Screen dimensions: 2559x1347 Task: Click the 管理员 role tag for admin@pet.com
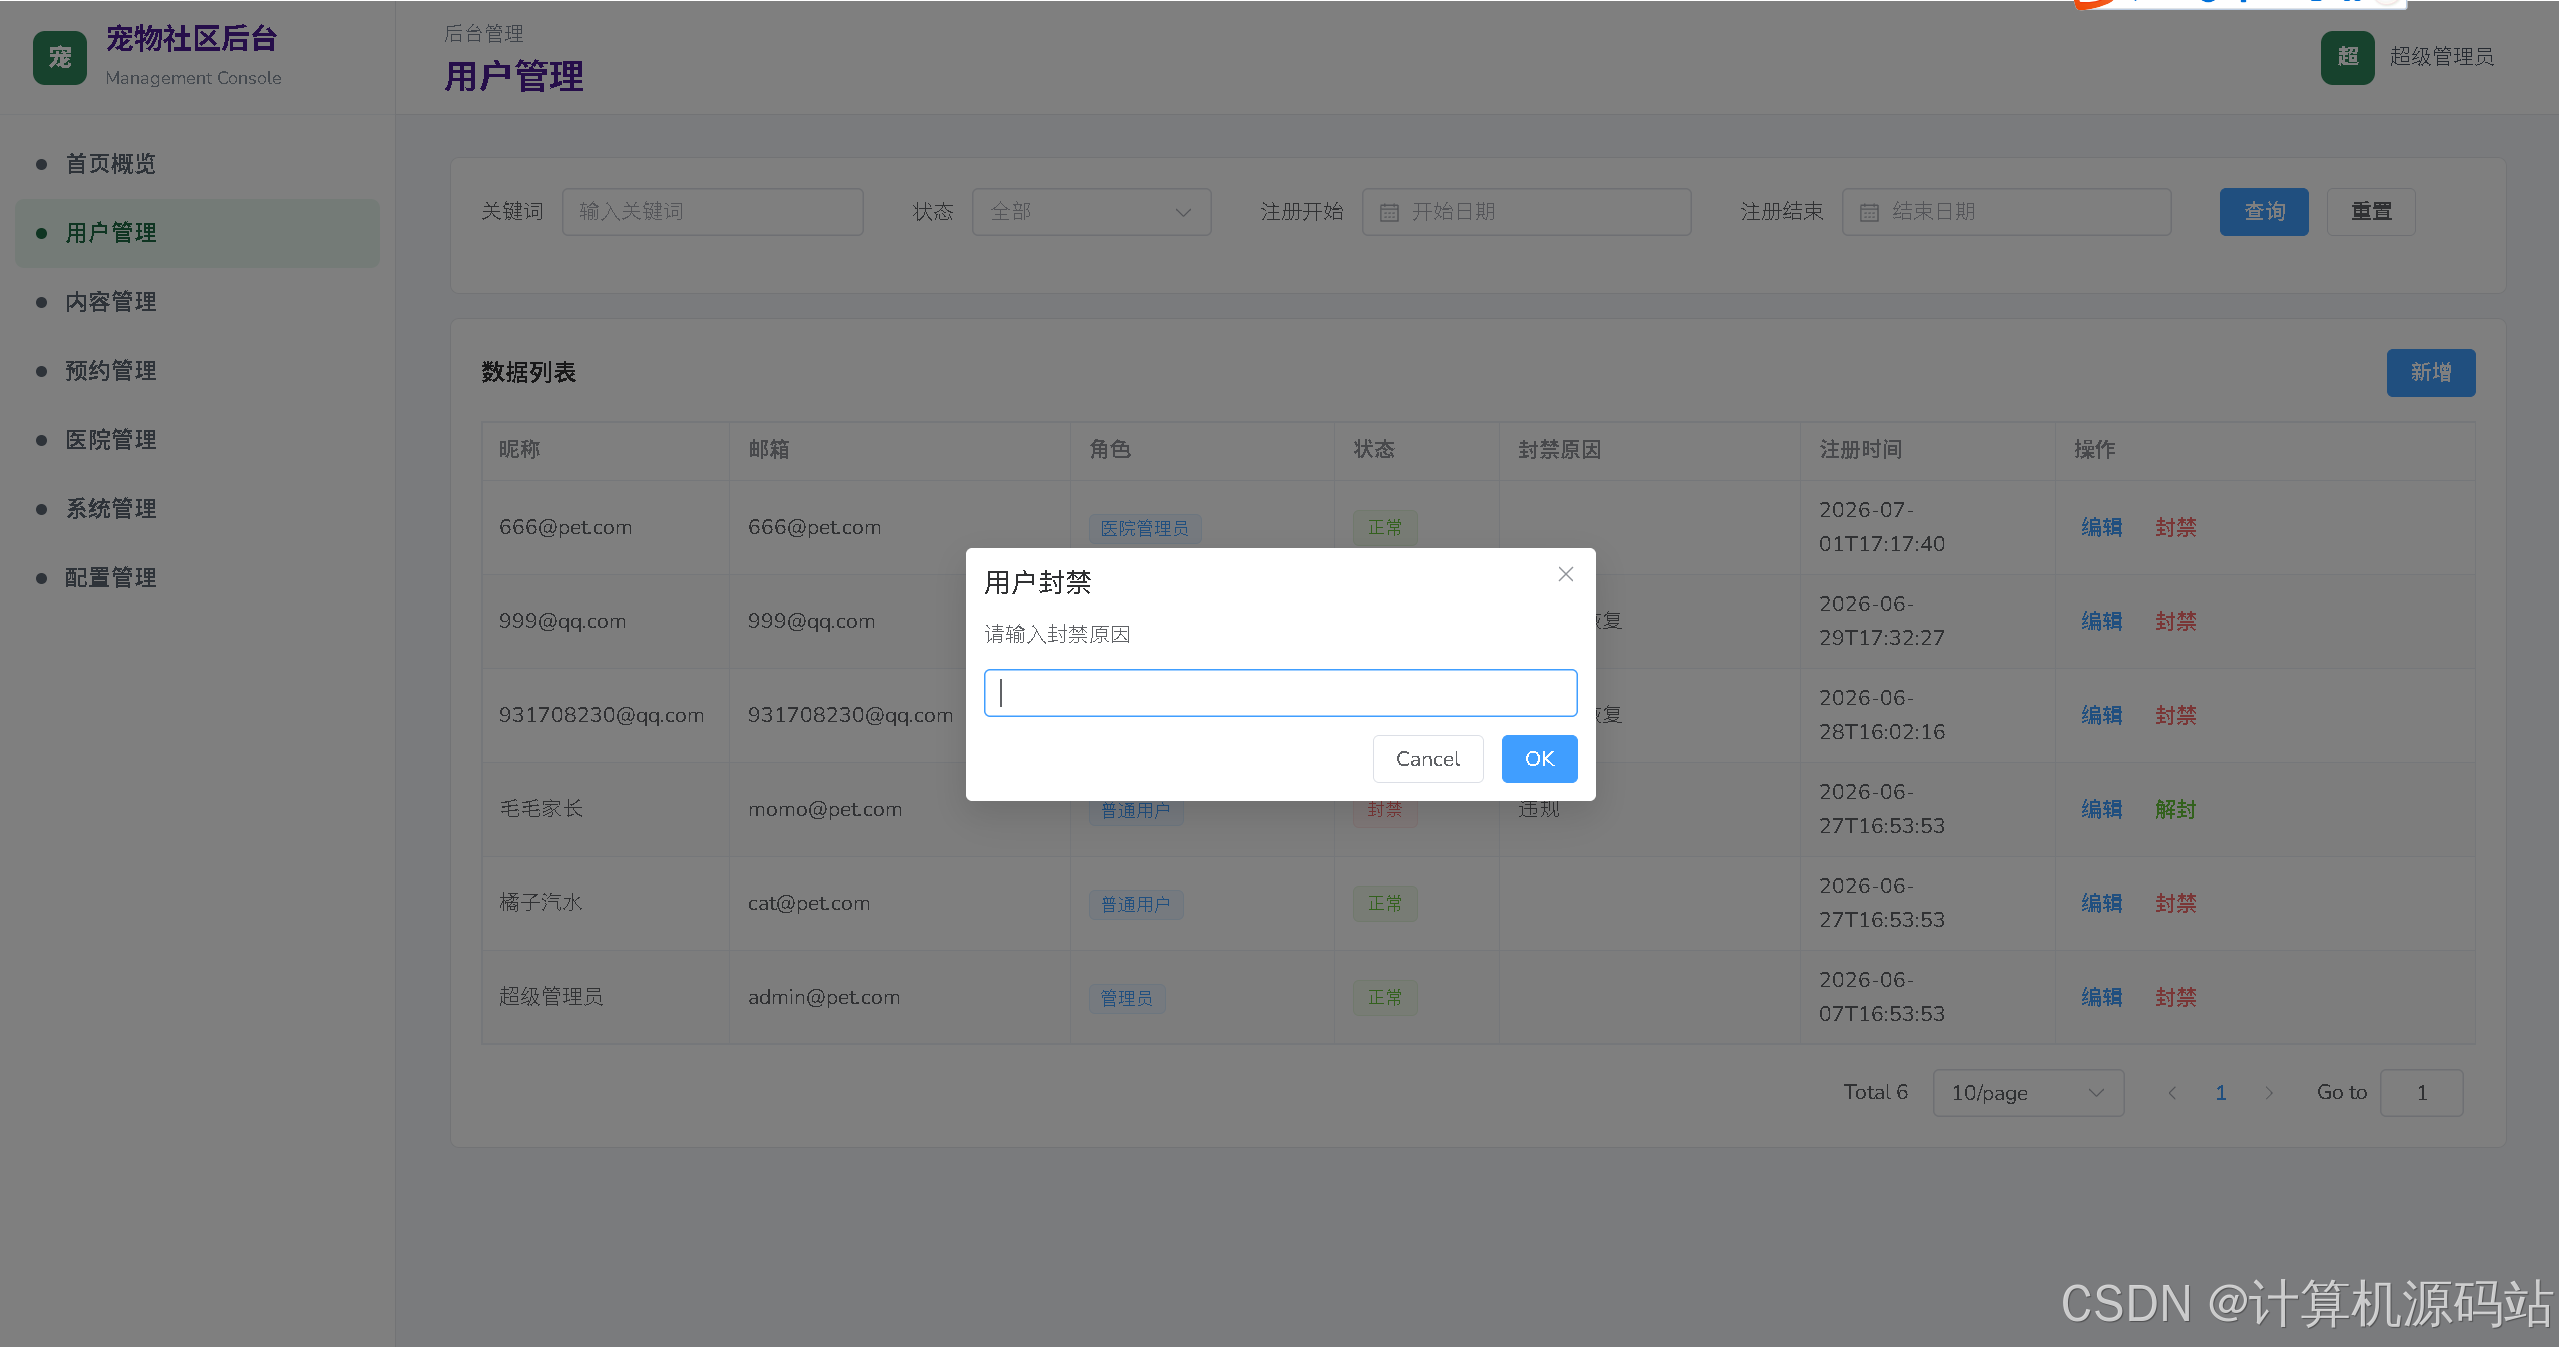(1126, 998)
